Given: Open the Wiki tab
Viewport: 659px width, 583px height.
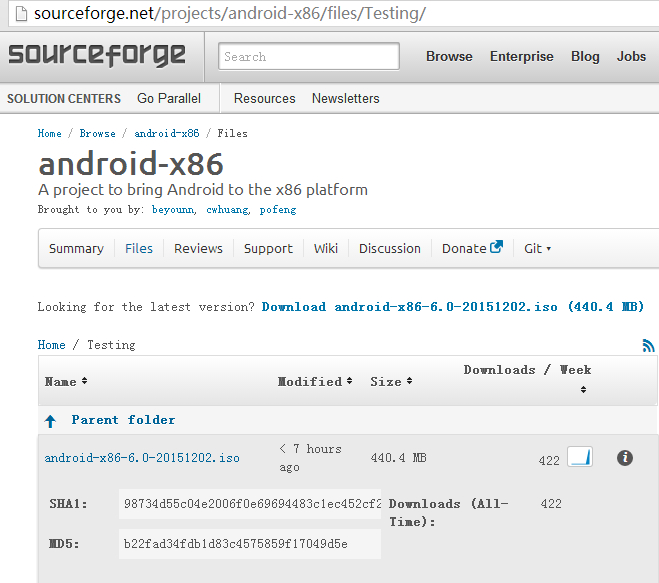Looking at the screenshot, I should [x=326, y=248].
